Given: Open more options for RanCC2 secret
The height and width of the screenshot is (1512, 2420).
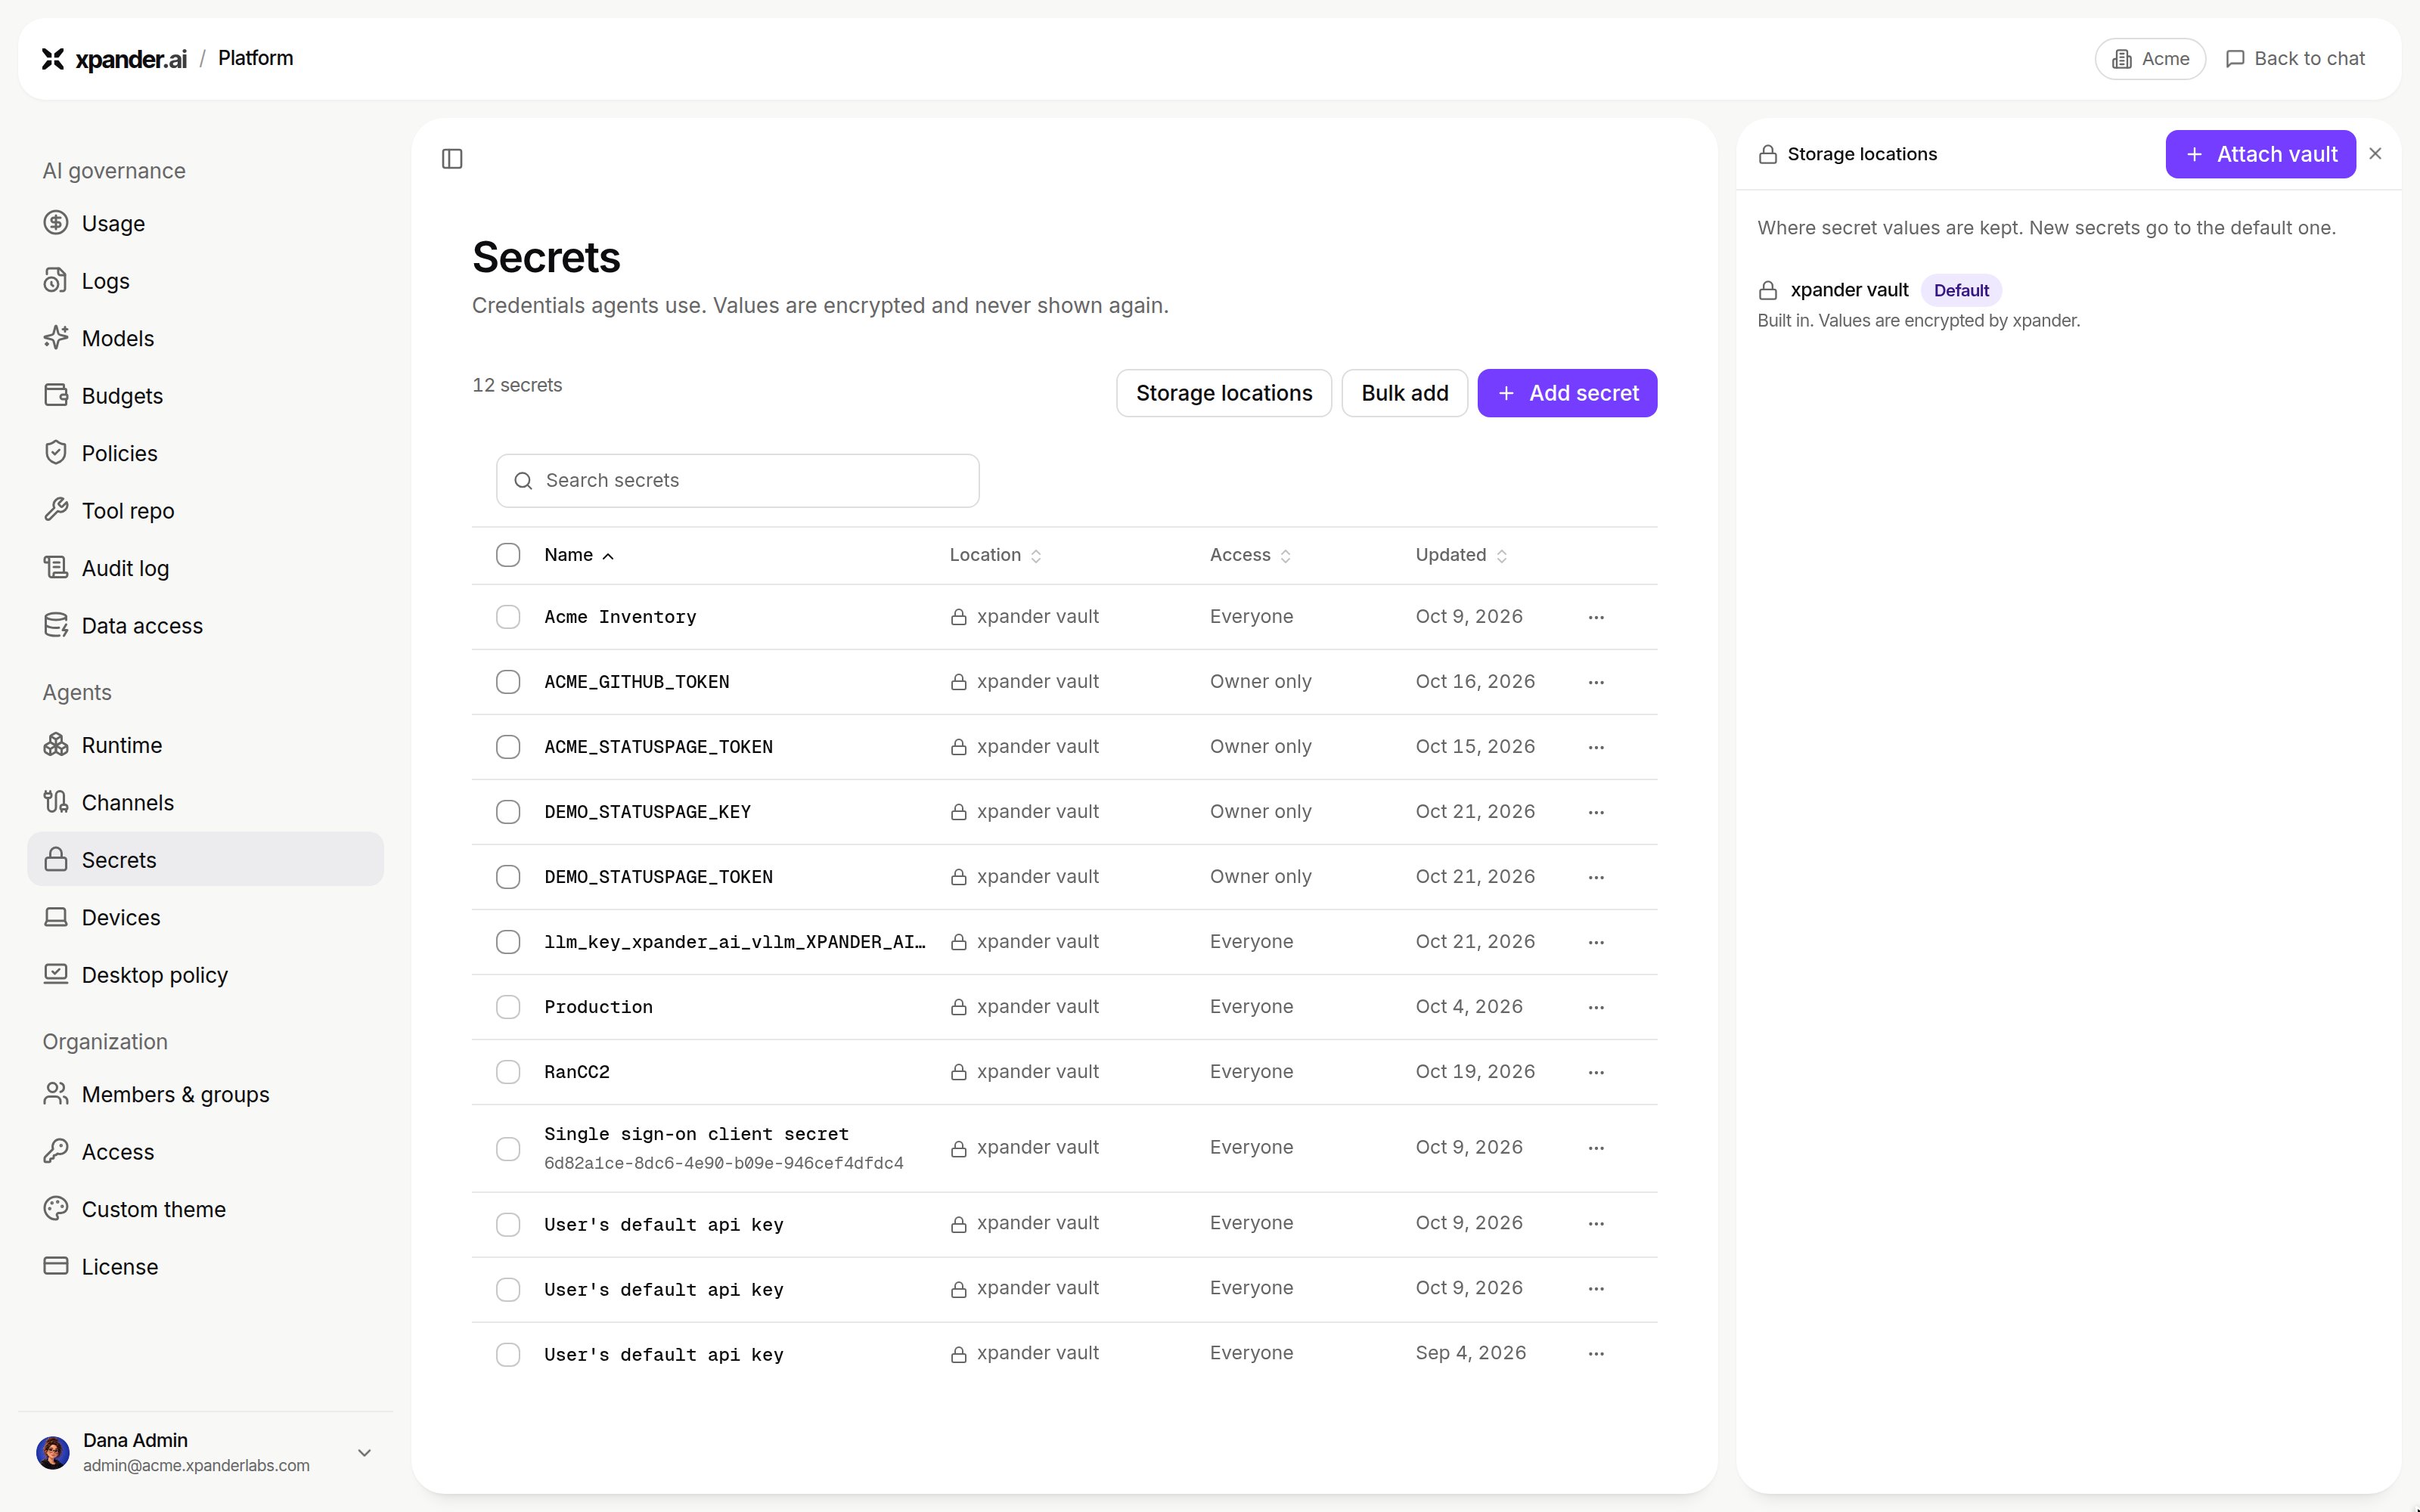Looking at the screenshot, I should (x=1596, y=1072).
